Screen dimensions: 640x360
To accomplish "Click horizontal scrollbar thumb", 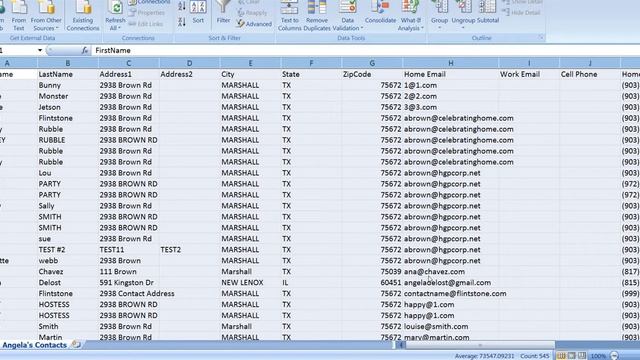I will click(480, 345).
